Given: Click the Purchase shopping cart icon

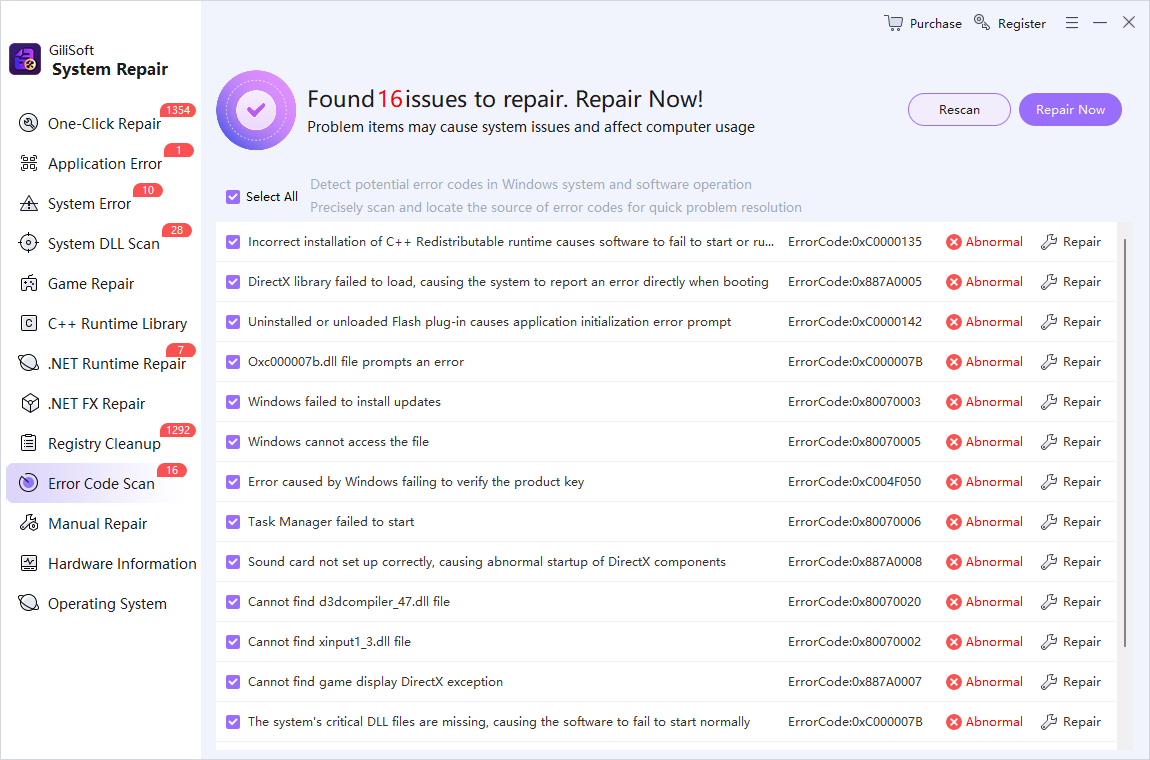Looking at the screenshot, I should coord(893,23).
